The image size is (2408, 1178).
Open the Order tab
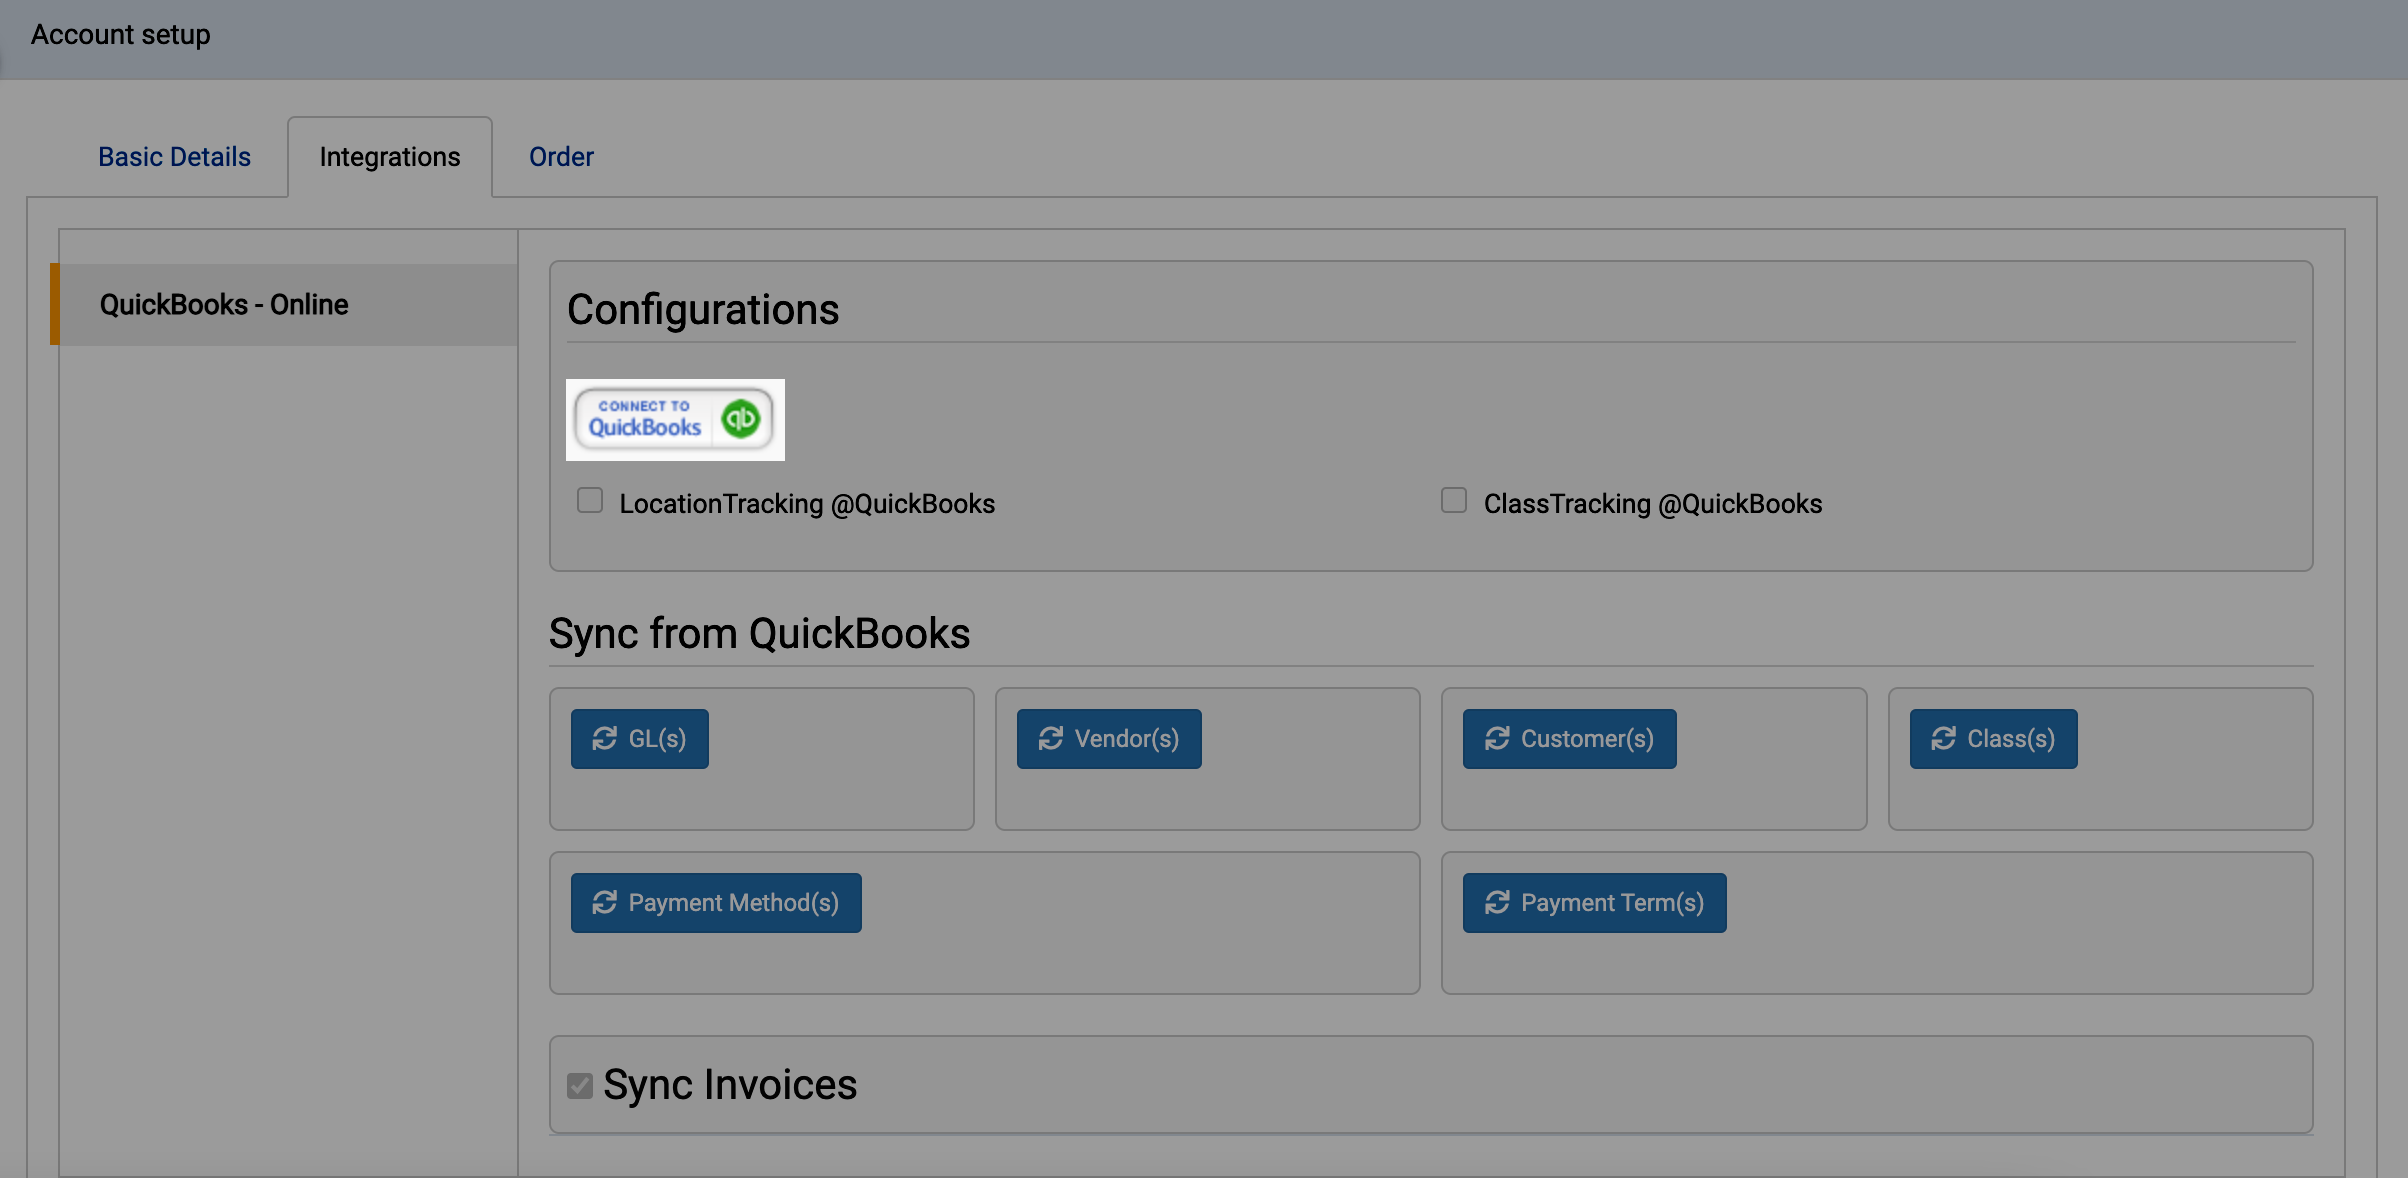tap(560, 156)
